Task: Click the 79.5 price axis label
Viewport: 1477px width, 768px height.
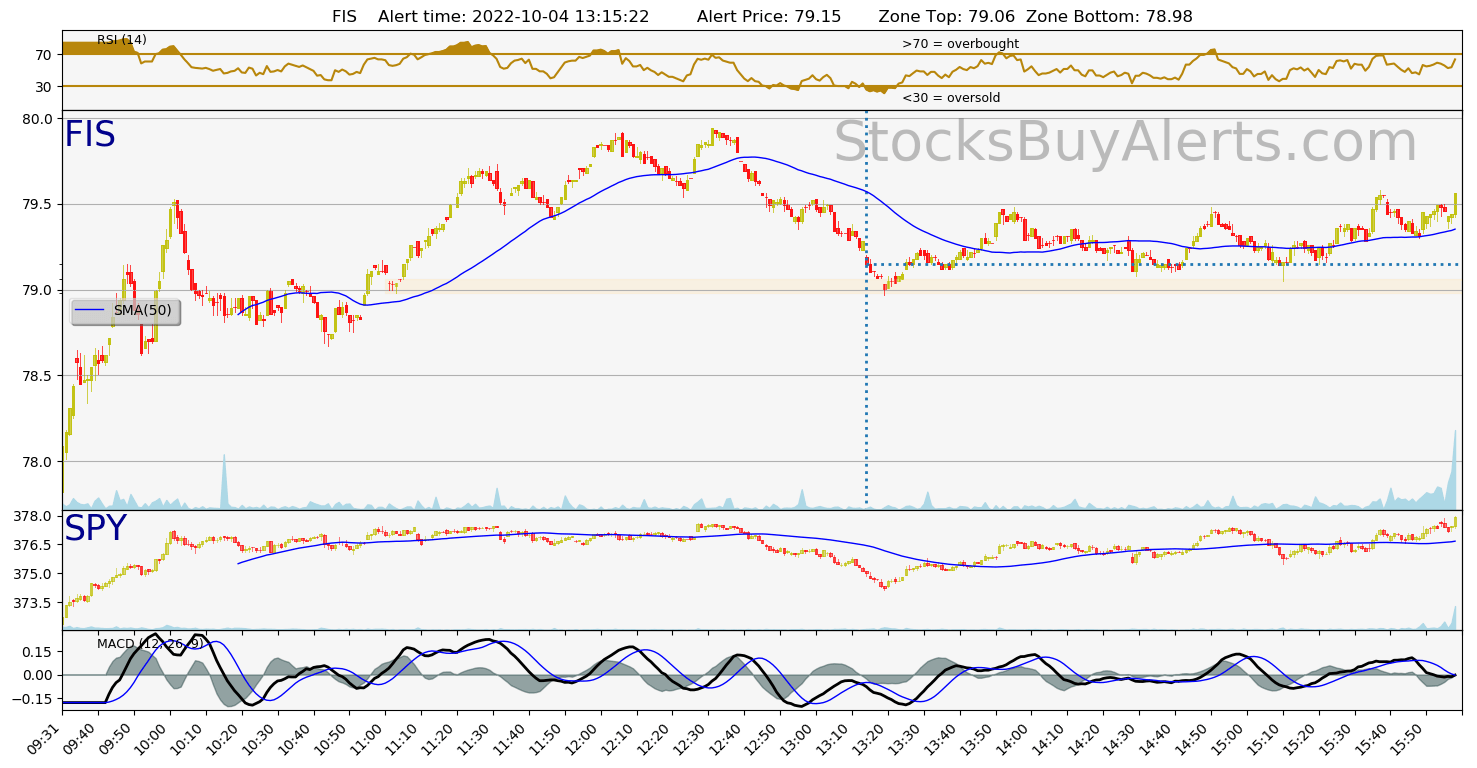Action: point(37,205)
